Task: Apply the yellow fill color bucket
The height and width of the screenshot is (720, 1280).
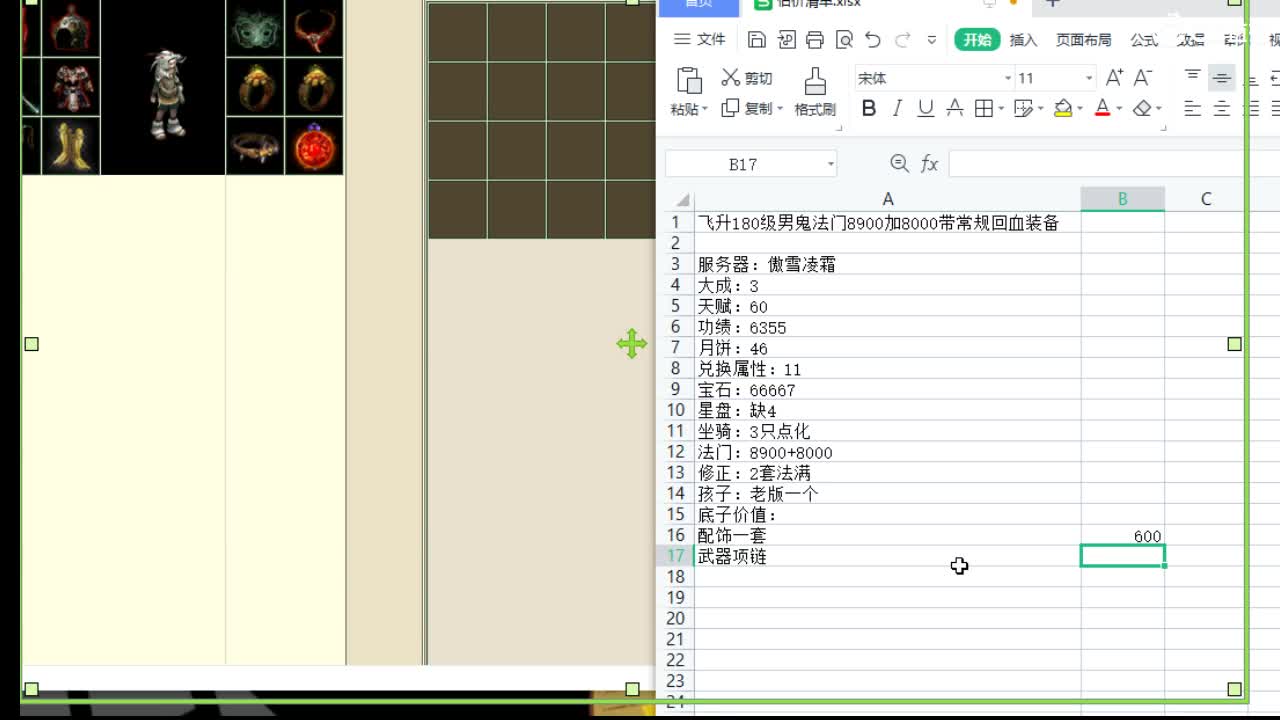Action: coord(1063,108)
